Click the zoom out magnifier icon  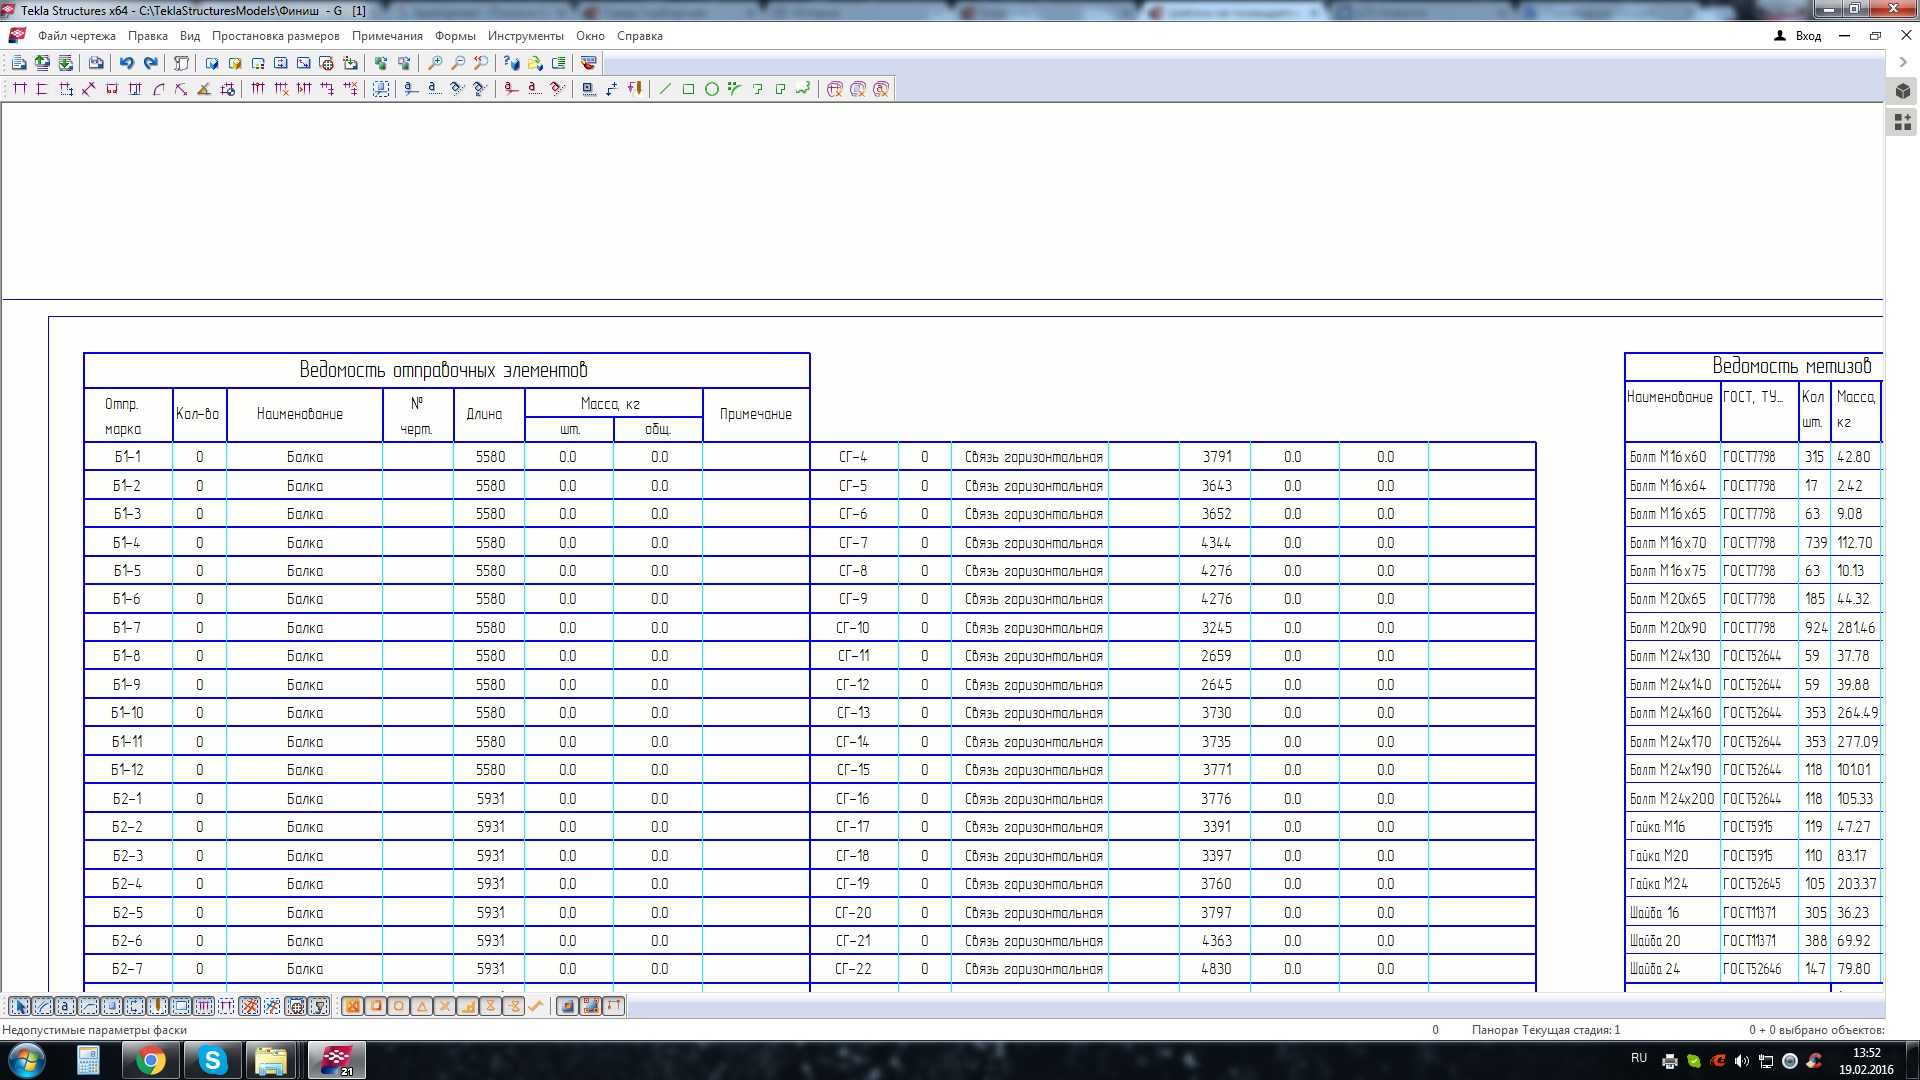(458, 63)
